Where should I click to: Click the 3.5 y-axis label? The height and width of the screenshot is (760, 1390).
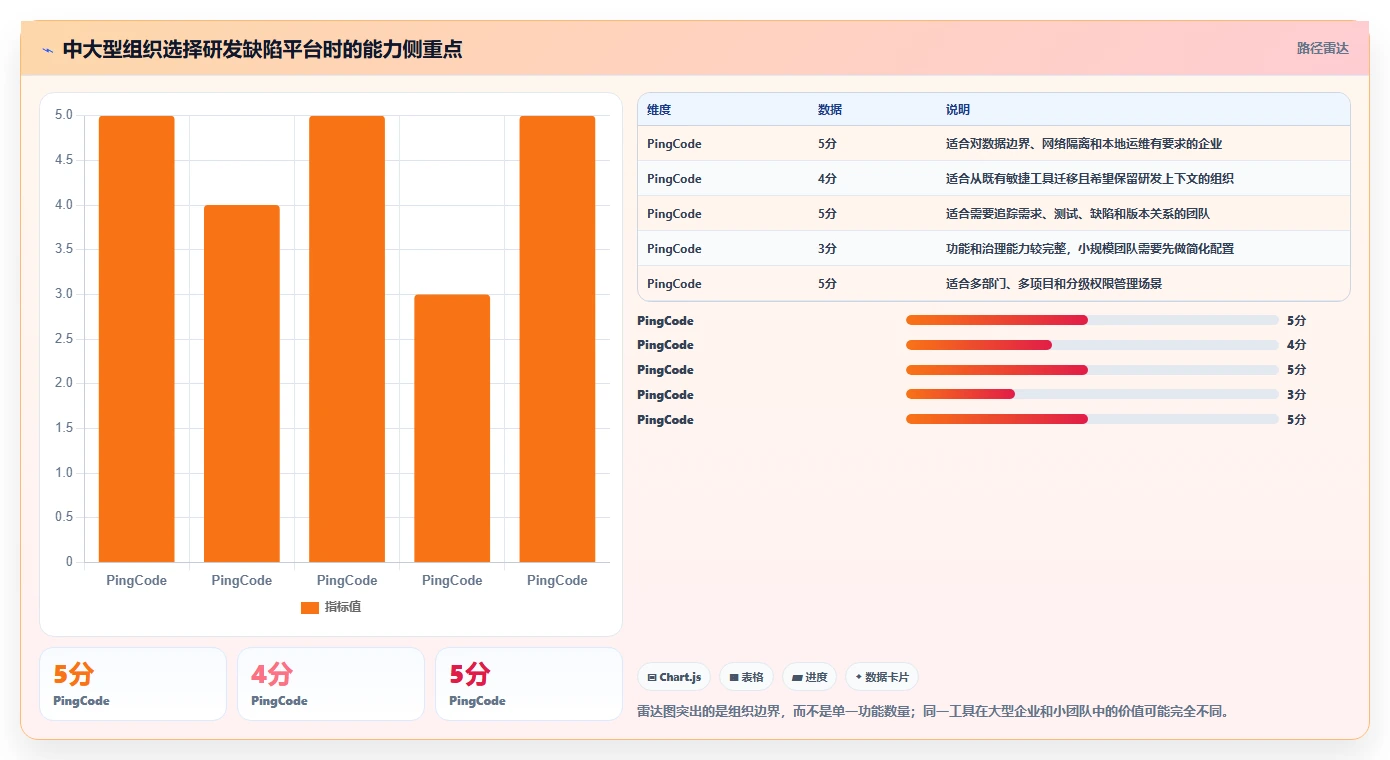pyautogui.click(x=63, y=249)
